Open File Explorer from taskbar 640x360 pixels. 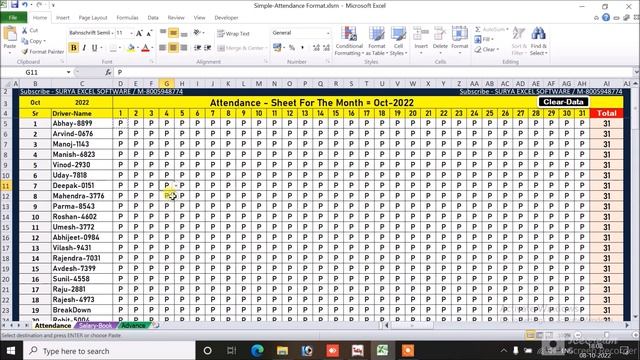tap(282, 351)
